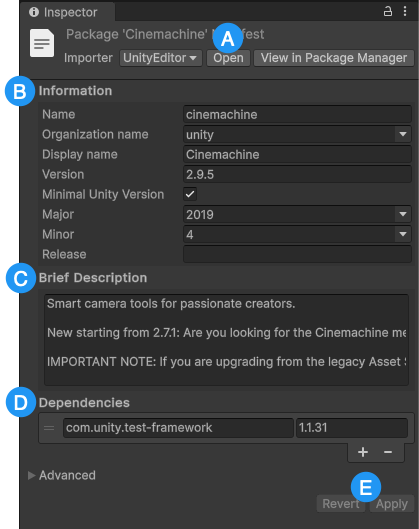Open the UnityEditor importer dropdown

coord(161,58)
